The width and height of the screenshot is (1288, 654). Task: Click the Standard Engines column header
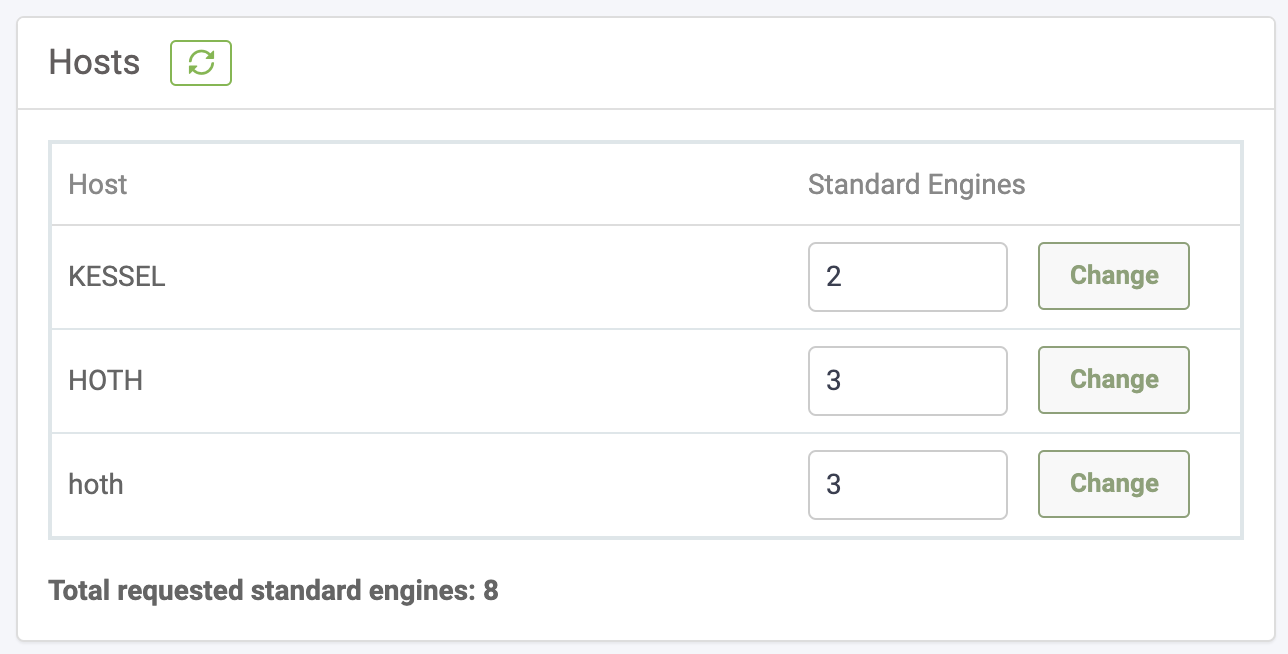point(915,184)
